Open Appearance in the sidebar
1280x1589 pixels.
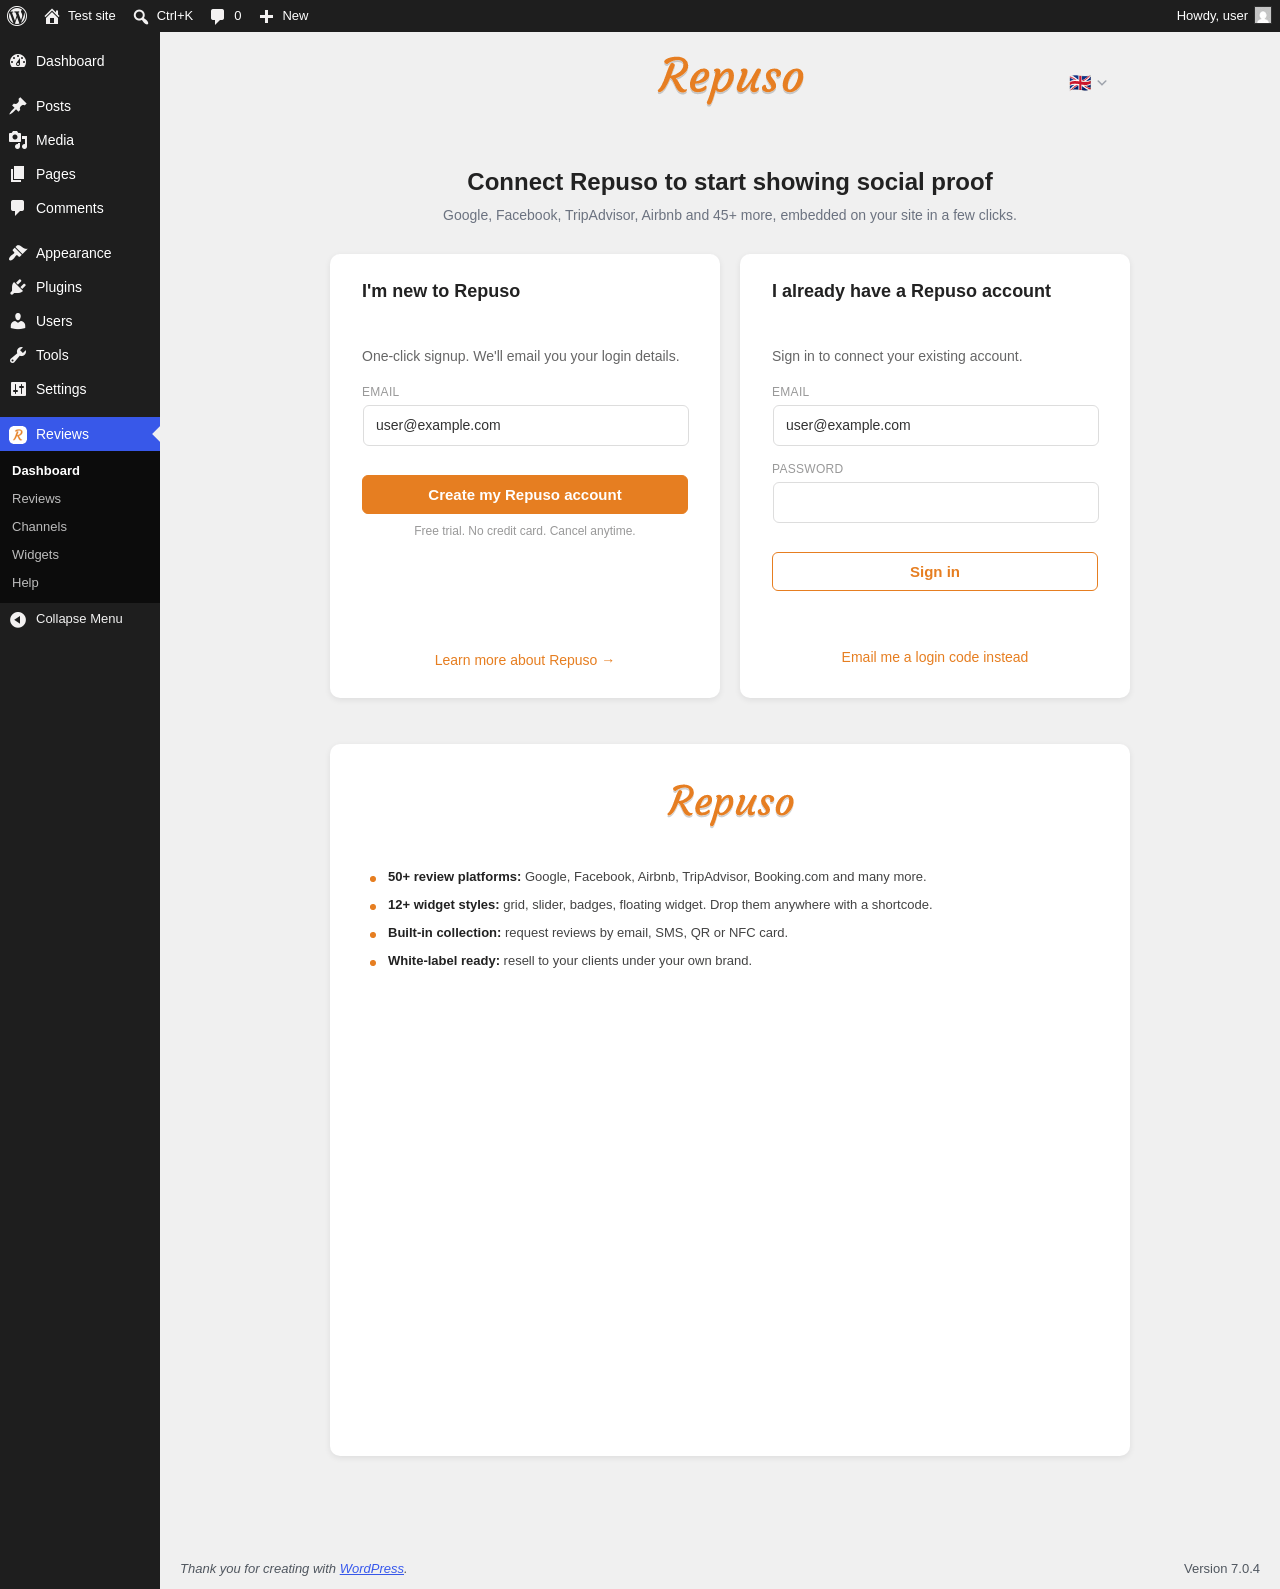(x=80, y=253)
